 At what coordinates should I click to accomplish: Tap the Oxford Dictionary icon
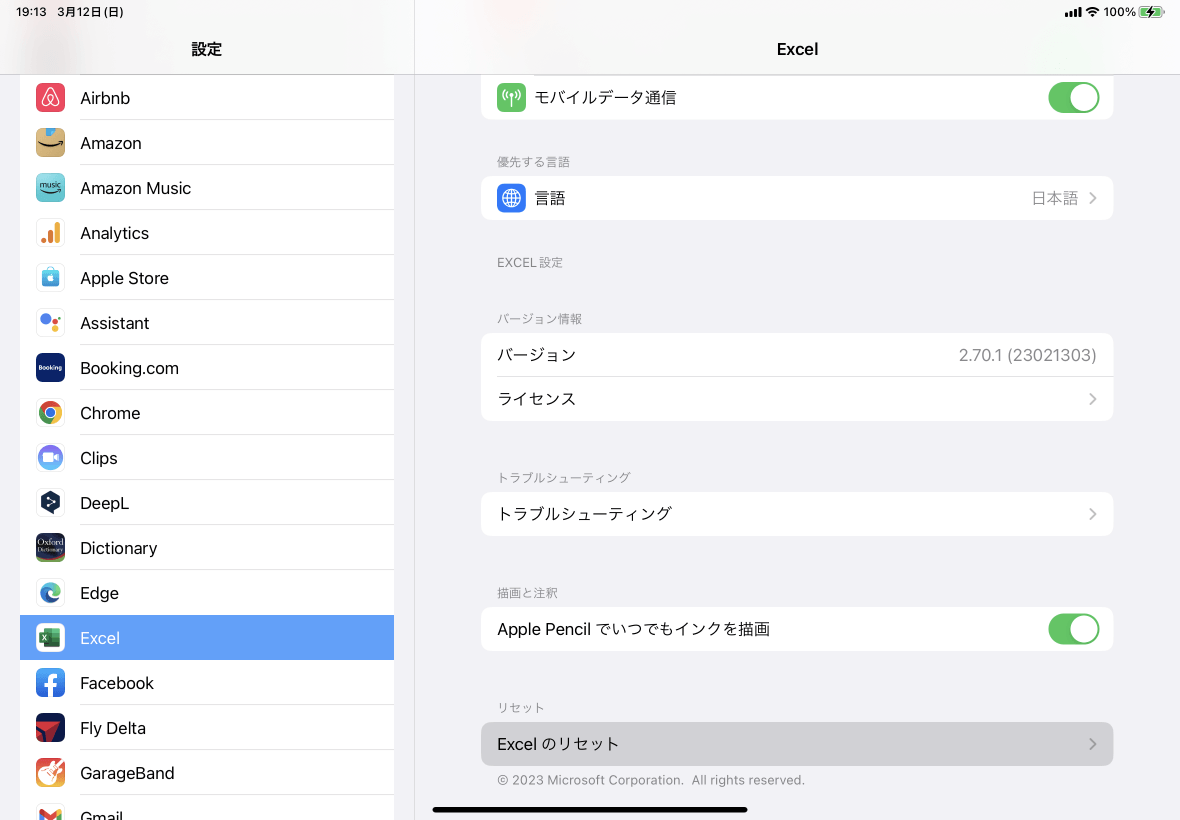50,548
